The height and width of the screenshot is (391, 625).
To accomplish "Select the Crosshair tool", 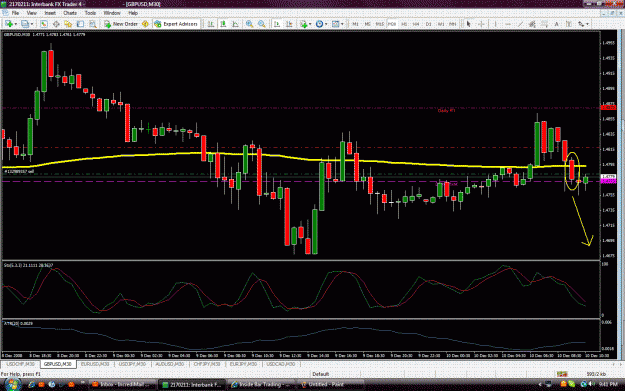I will (x=481, y=24).
